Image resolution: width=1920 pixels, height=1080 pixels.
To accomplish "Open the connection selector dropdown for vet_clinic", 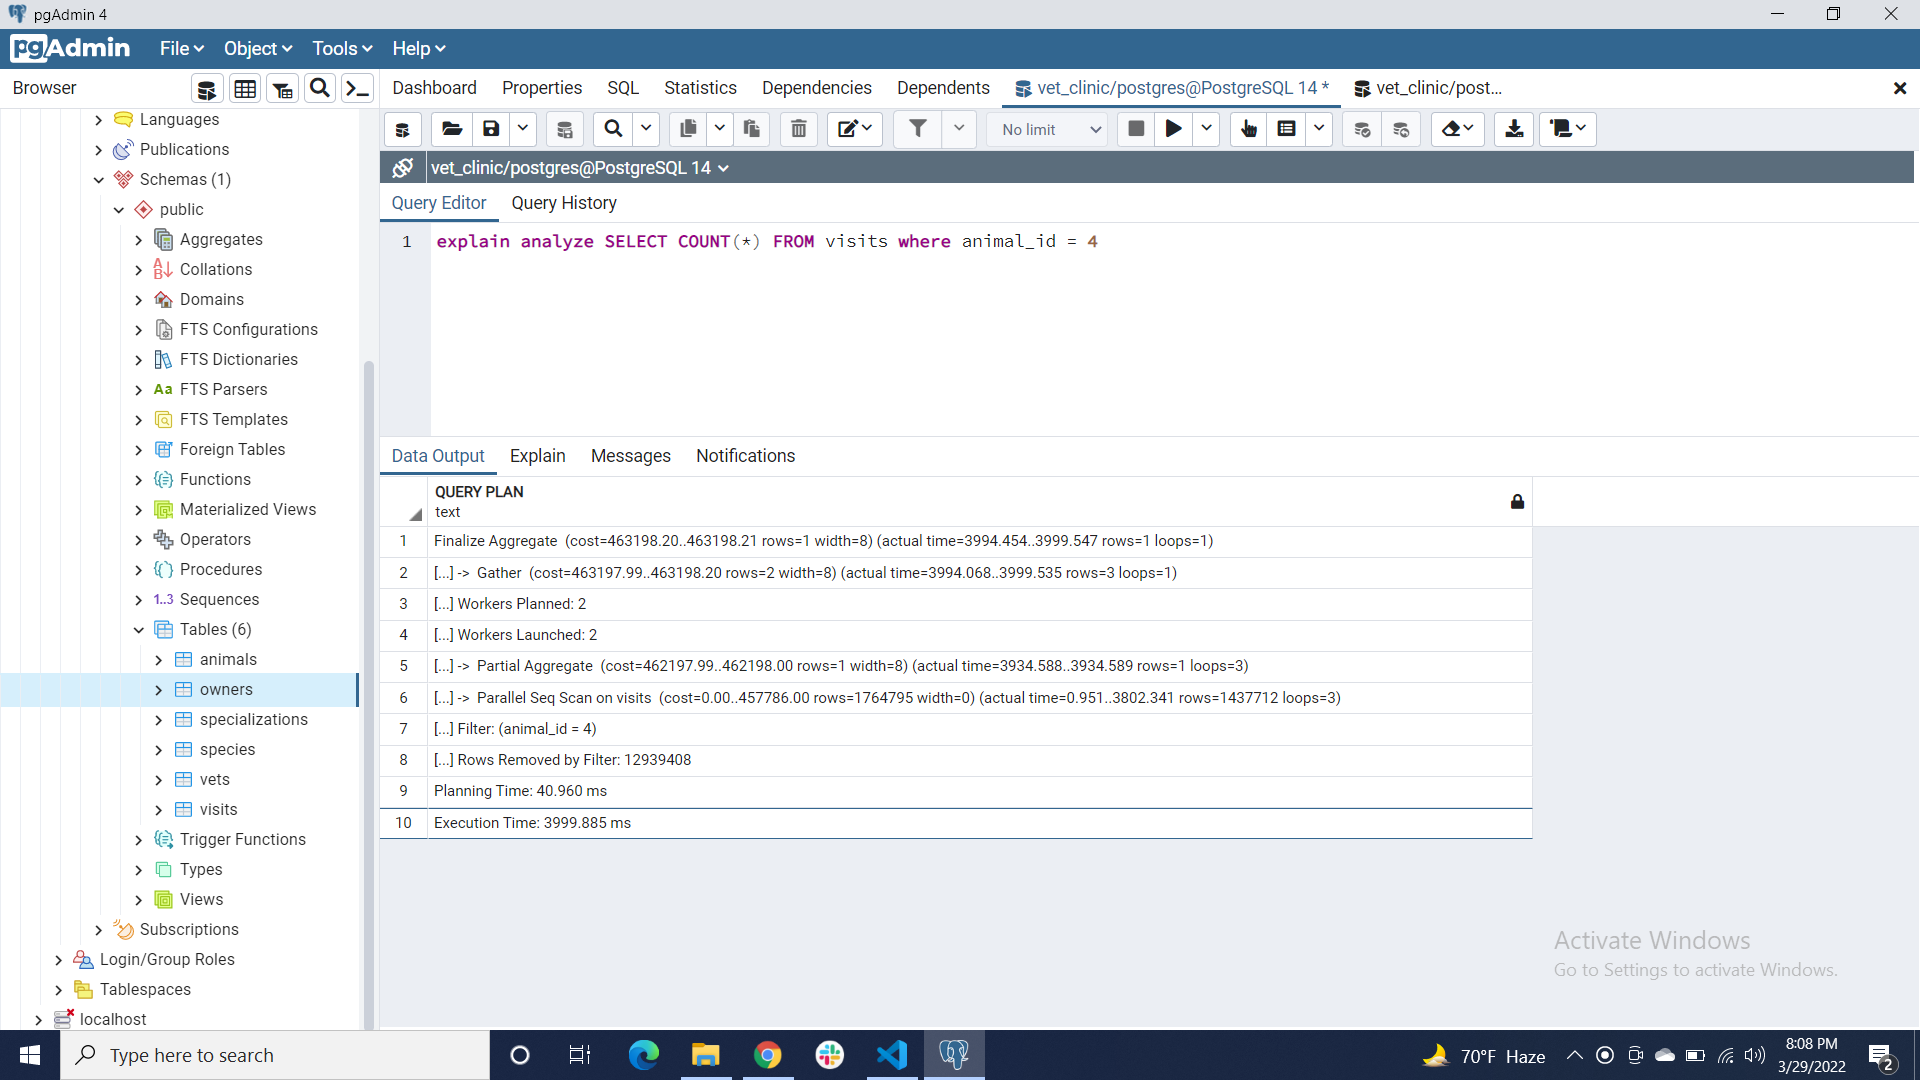I will tap(723, 168).
